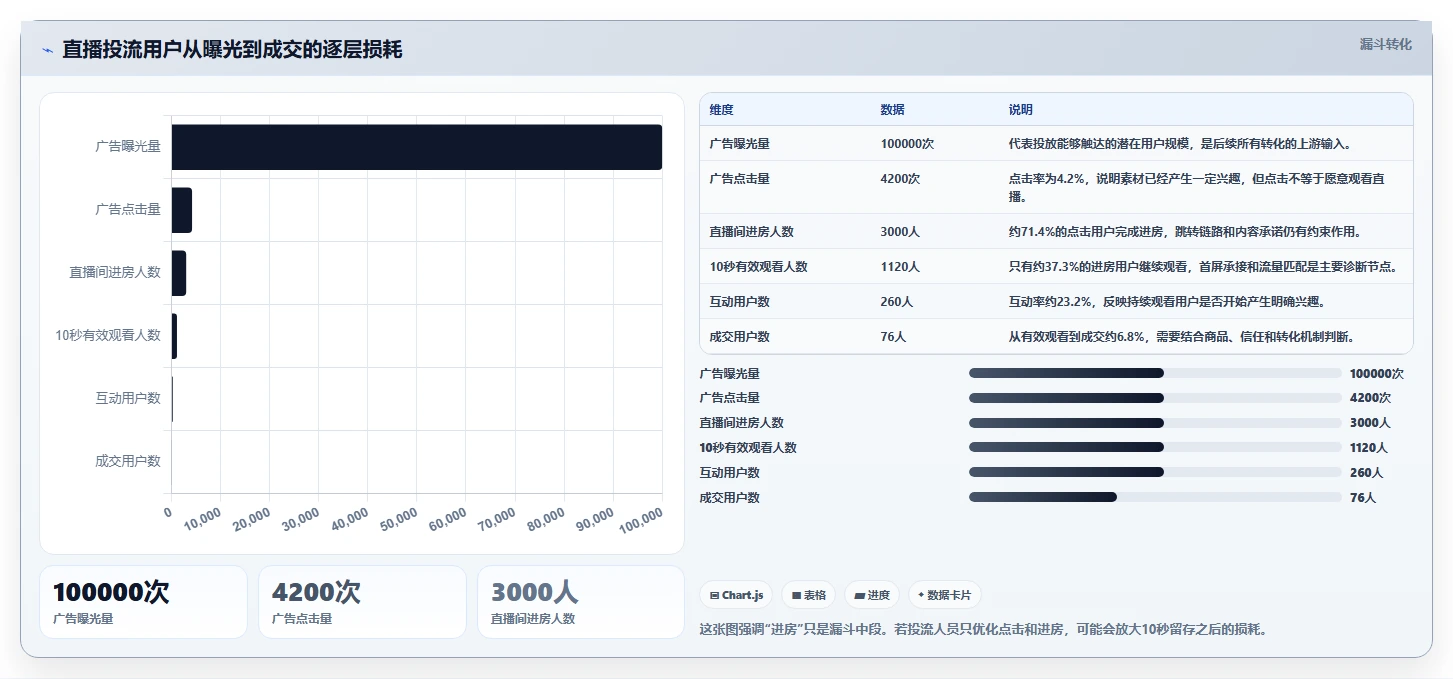Click the 互动用户数 progress bar
The width and height of the screenshot is (1453, 679).
tap(1155, 472)
